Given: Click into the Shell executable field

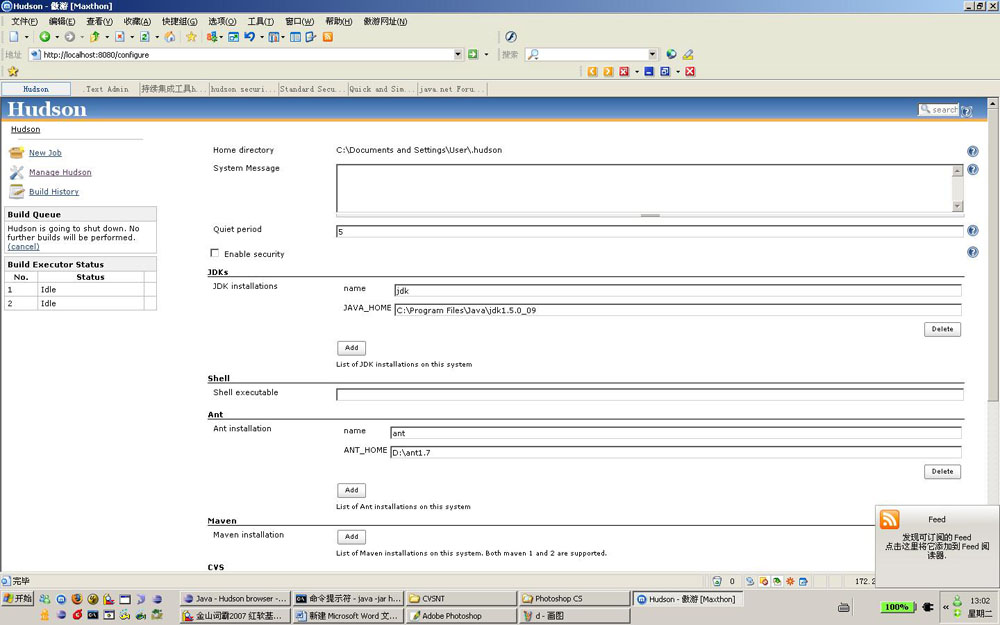Looking at the screenshot, I should point(649,395).
